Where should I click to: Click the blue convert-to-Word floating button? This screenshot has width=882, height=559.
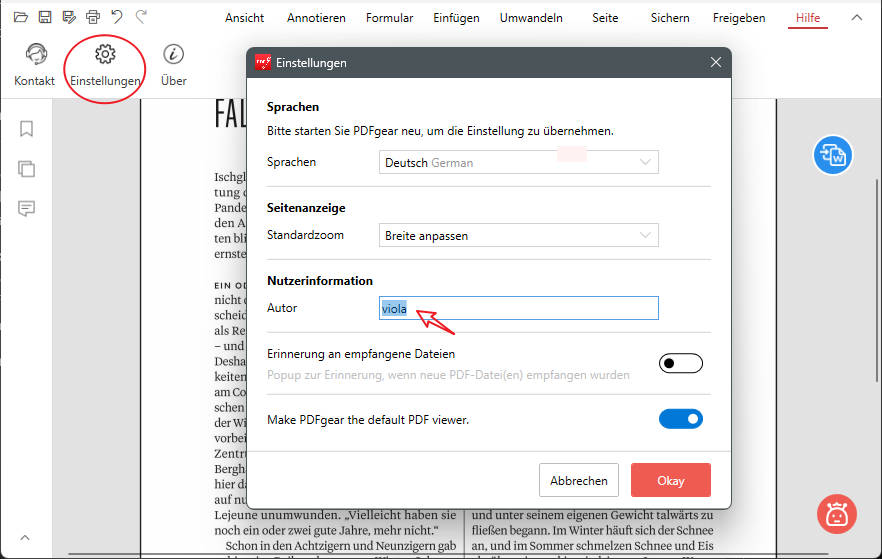pyautogui.click(x=832, y=155)
